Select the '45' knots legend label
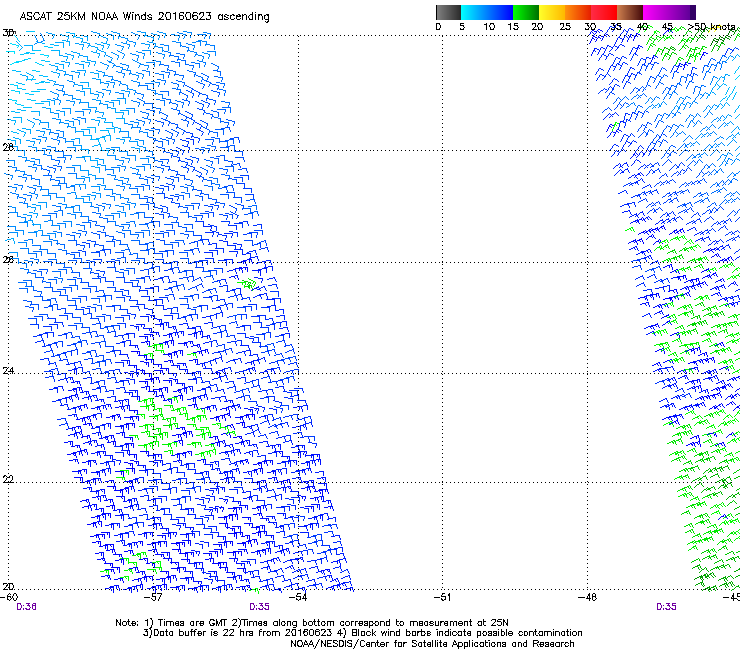The image size is (740, 650). tap(667, 27)
